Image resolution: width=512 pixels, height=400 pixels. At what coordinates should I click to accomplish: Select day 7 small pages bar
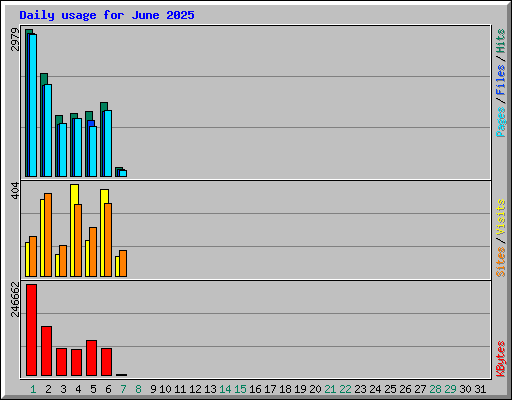coord(123,173)
